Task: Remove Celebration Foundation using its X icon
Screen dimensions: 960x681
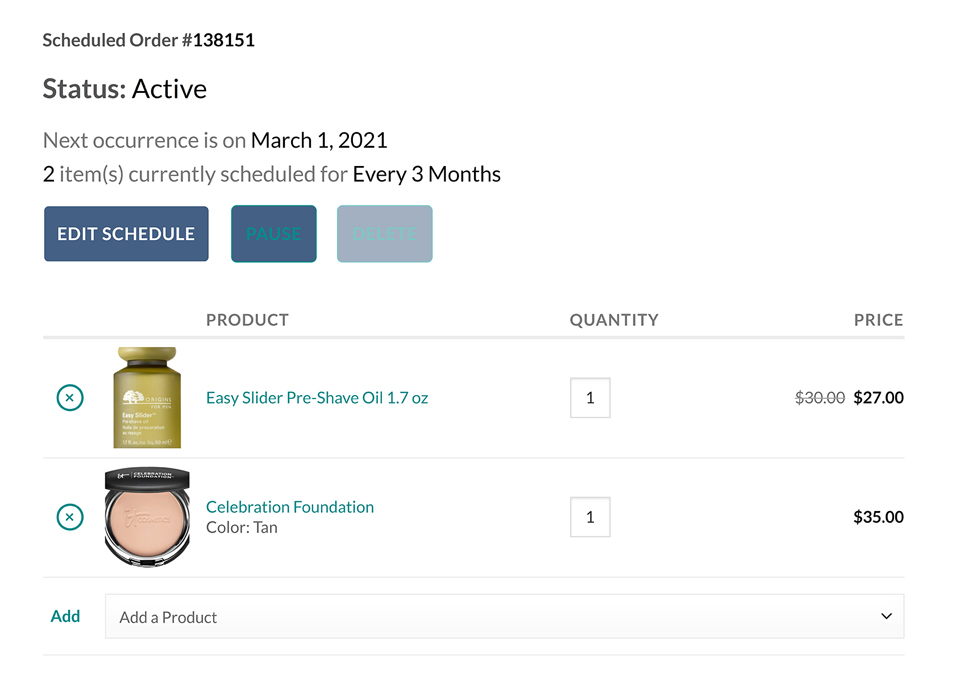Action: point(70,517)
